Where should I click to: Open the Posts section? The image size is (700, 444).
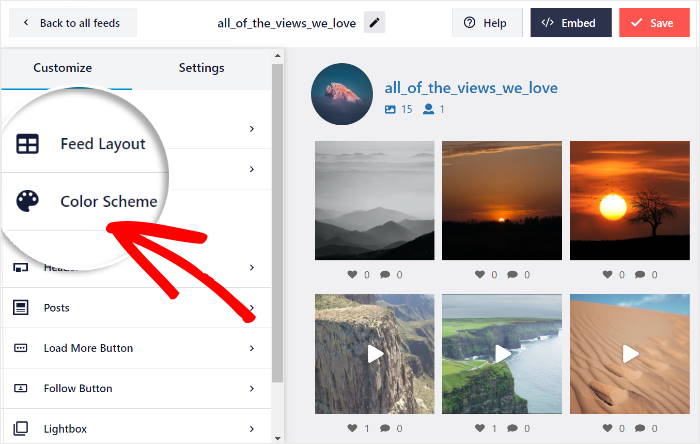pyautogui.click(x=136, y=307)
